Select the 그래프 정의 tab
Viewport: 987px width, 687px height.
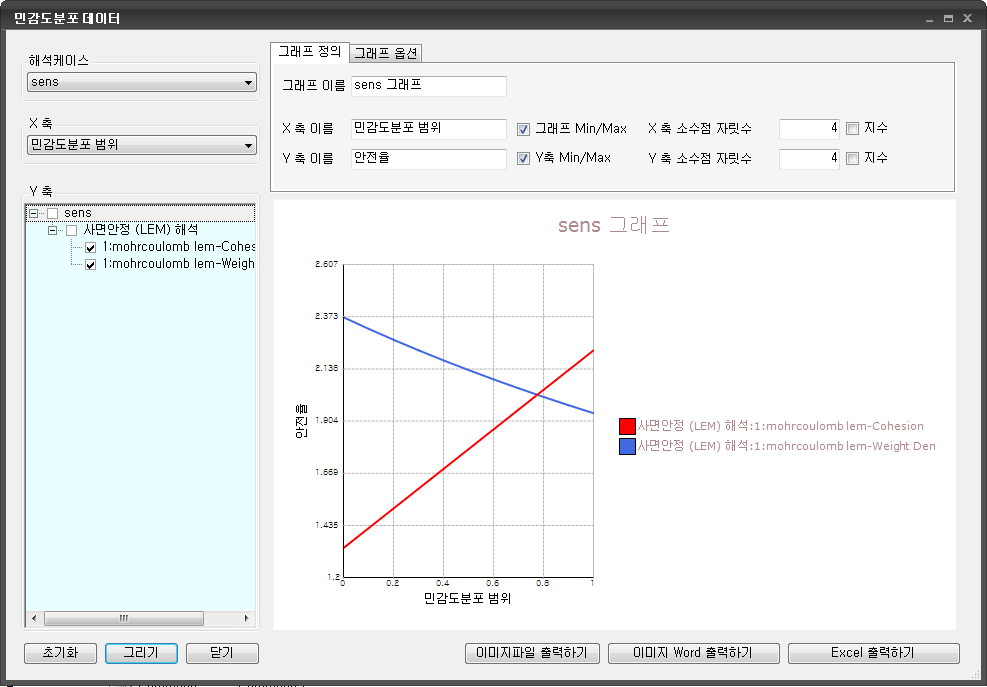pos(310,52)
